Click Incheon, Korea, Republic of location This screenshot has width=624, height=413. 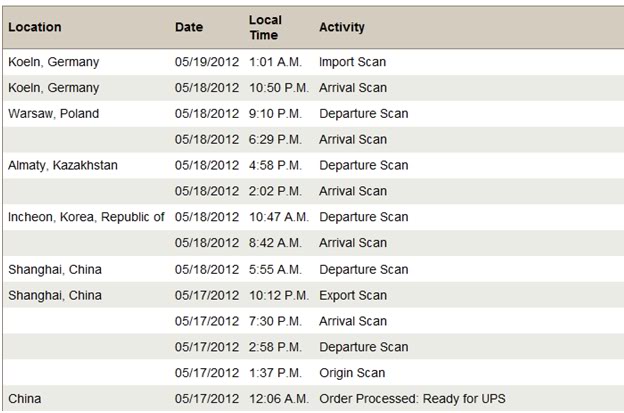click(86, 217)
